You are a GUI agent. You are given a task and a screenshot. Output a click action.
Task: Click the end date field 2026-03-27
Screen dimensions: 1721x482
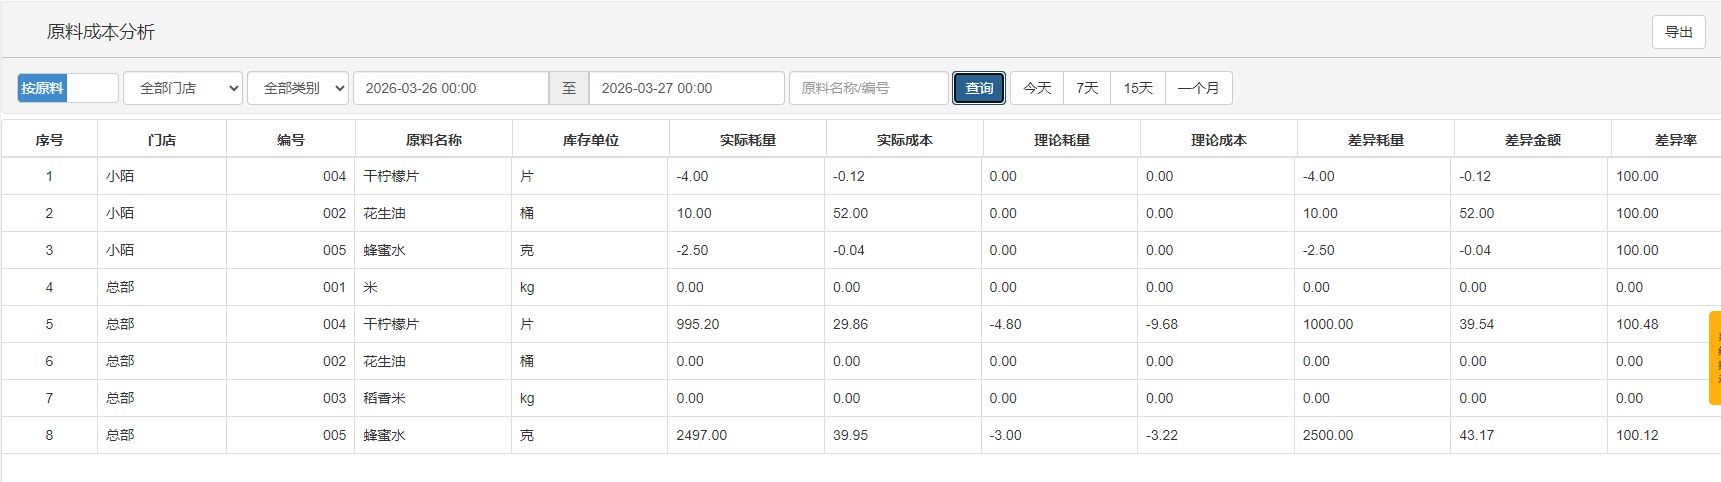tap(686, 88)
